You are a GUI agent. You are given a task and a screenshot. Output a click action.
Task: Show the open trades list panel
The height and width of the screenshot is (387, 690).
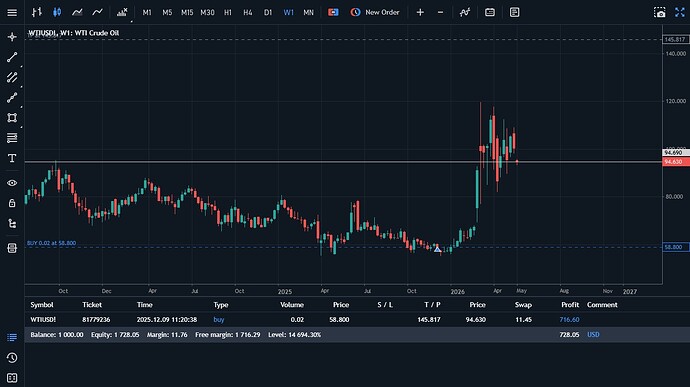(x=12, y=337)
